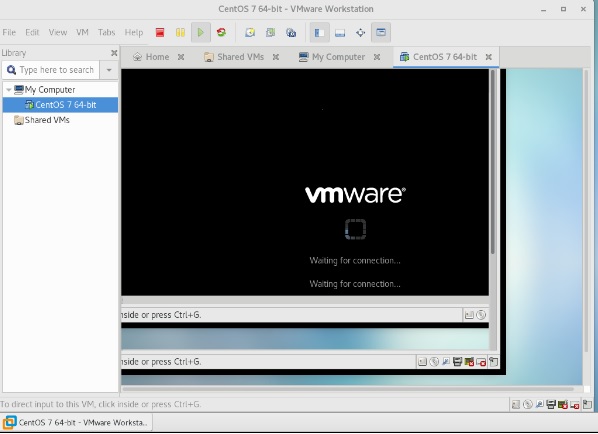Switch to the My Computer tab
This screenshot has height=434, width=598.
(x=332, y=57)
